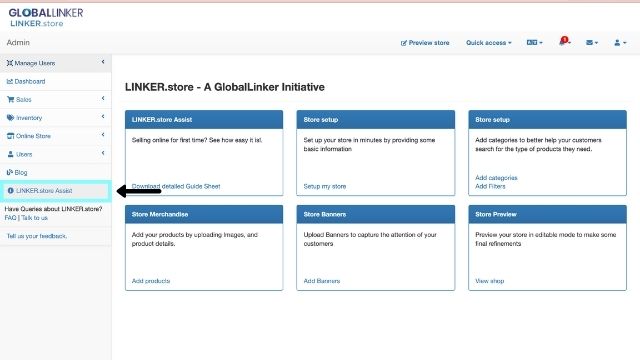
Task: Expand the Users menu chevron
Action: (x=103, y=153)
